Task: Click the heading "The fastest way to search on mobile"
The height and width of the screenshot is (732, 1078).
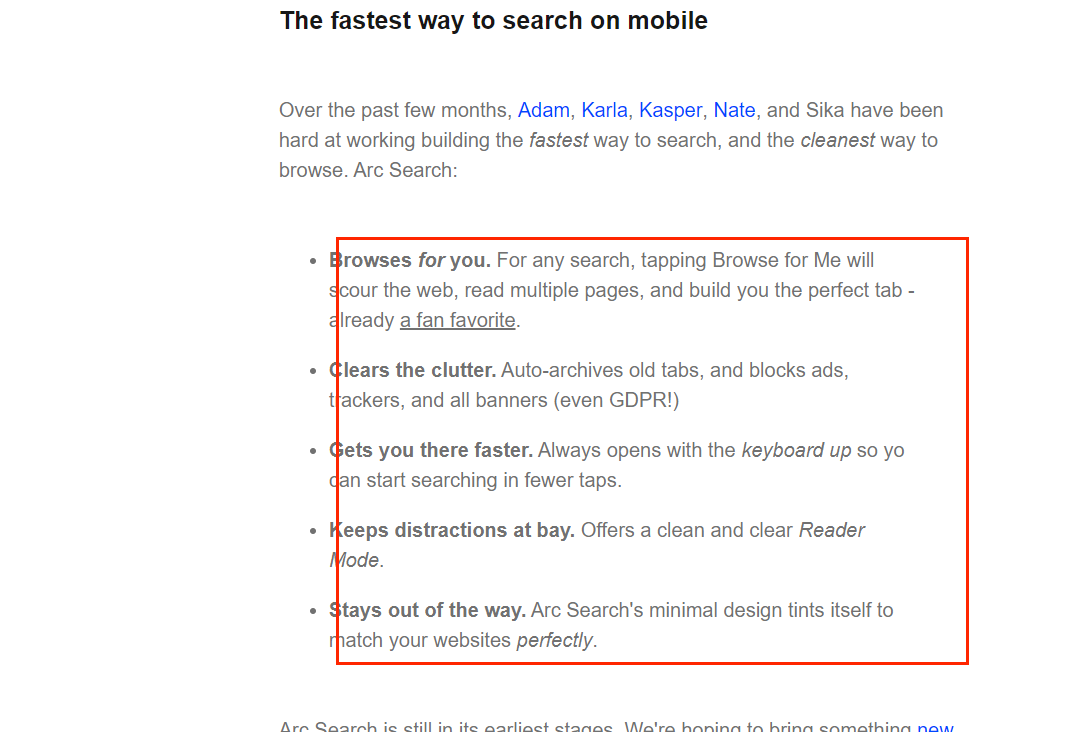Action: pos(494,21)
